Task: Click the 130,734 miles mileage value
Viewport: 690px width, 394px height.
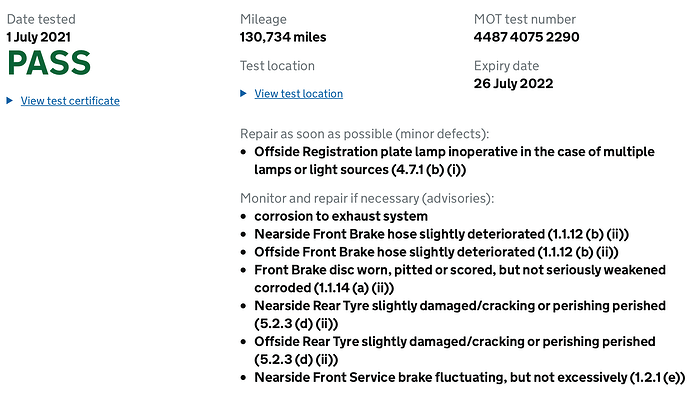Action: [283, 37]
